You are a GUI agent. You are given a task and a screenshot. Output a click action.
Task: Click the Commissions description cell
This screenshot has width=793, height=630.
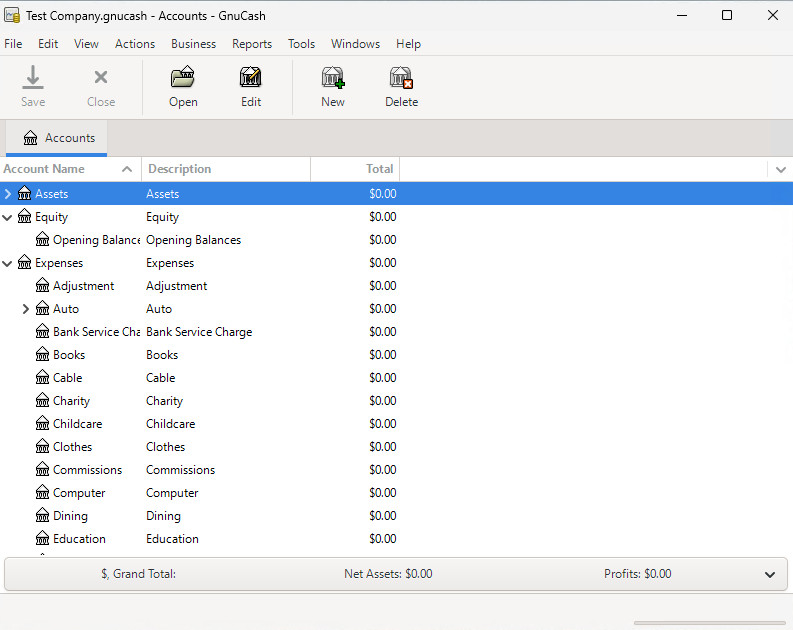(x=180, y=470)
